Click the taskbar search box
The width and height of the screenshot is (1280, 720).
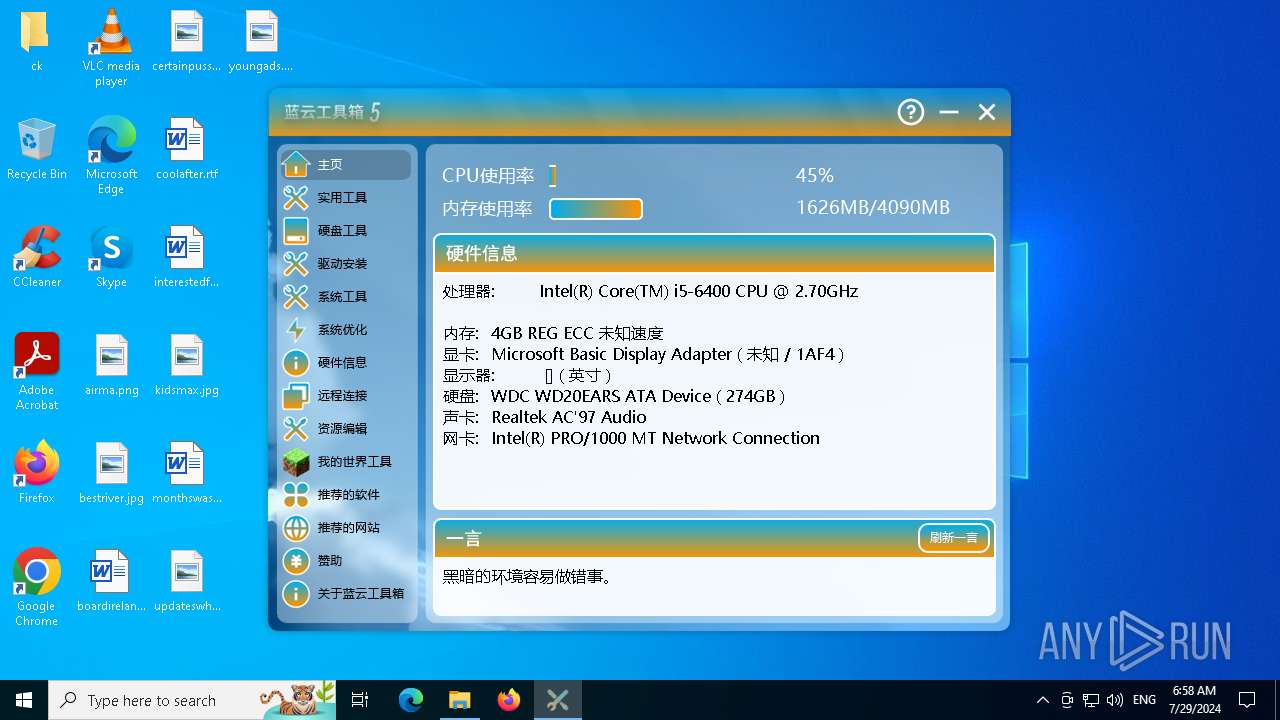click(x=193, y=700)
